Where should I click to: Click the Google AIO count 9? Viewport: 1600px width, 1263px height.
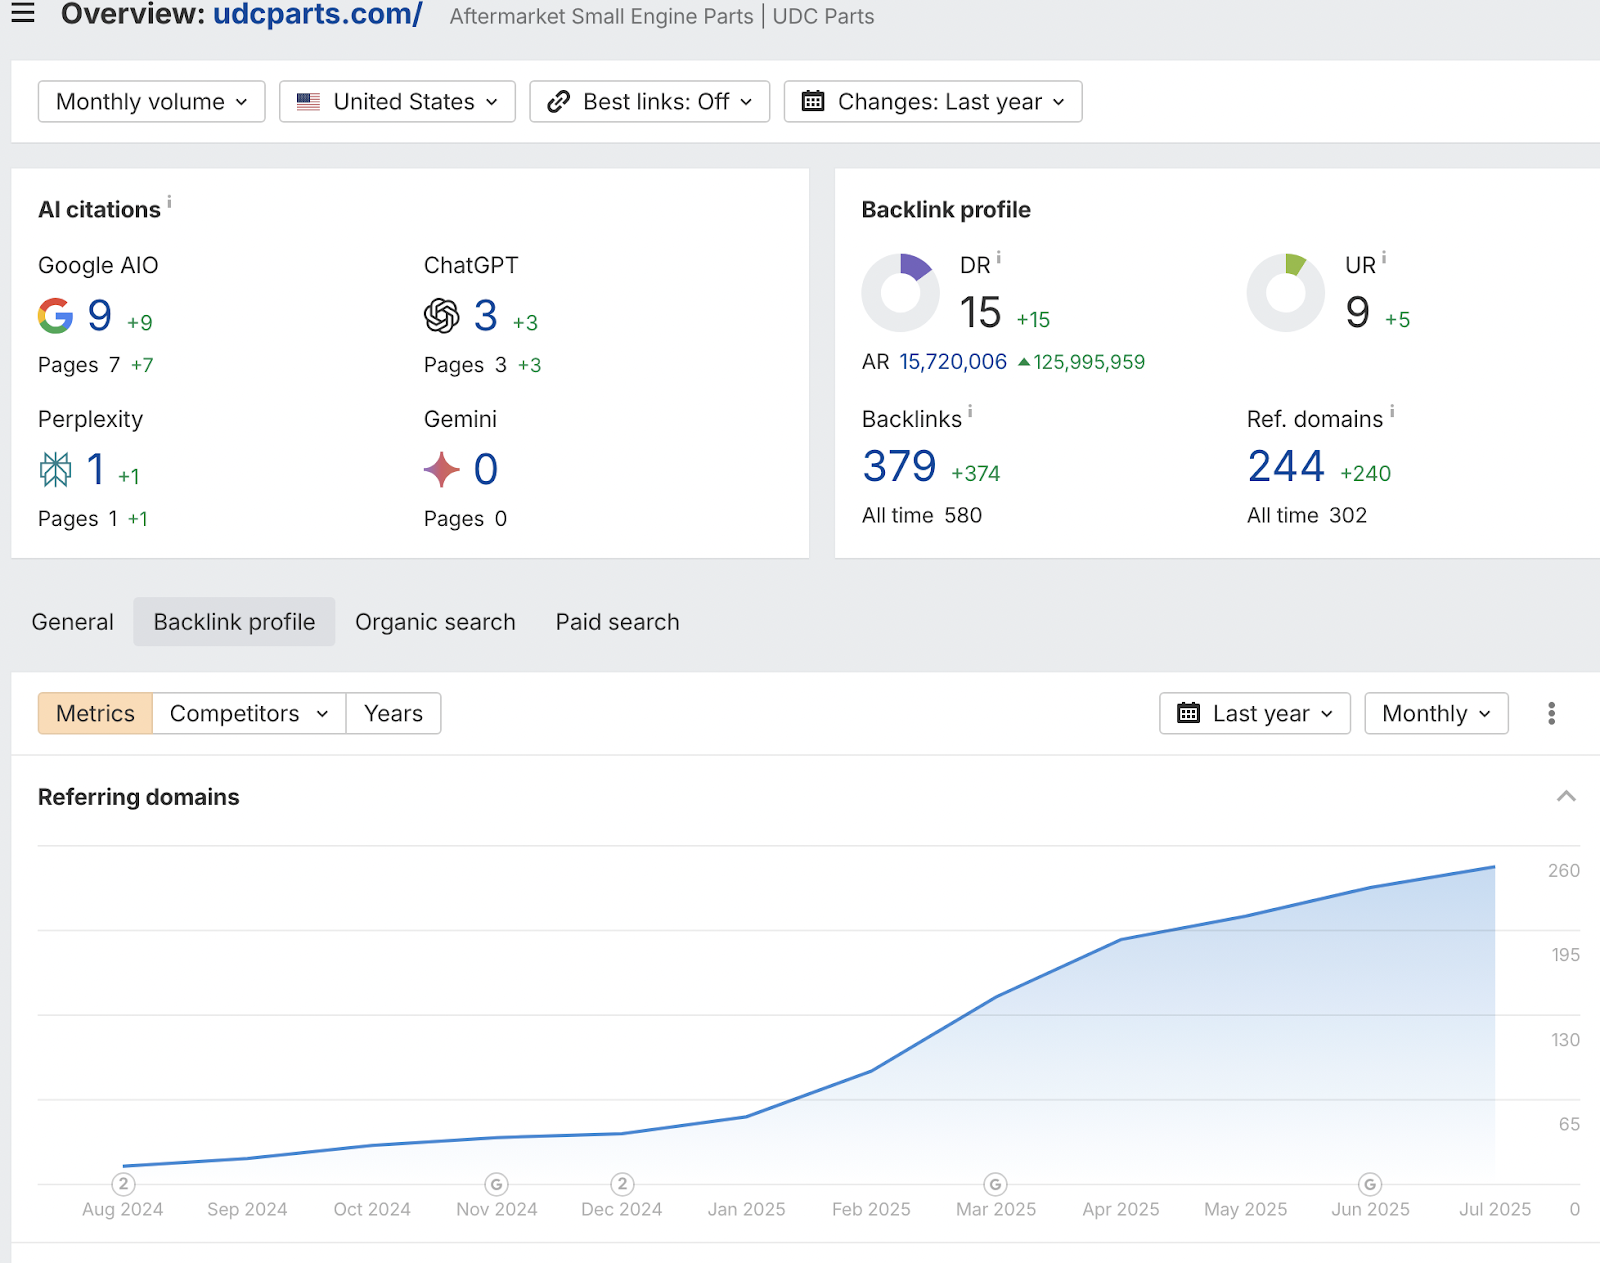coord(100,316)
